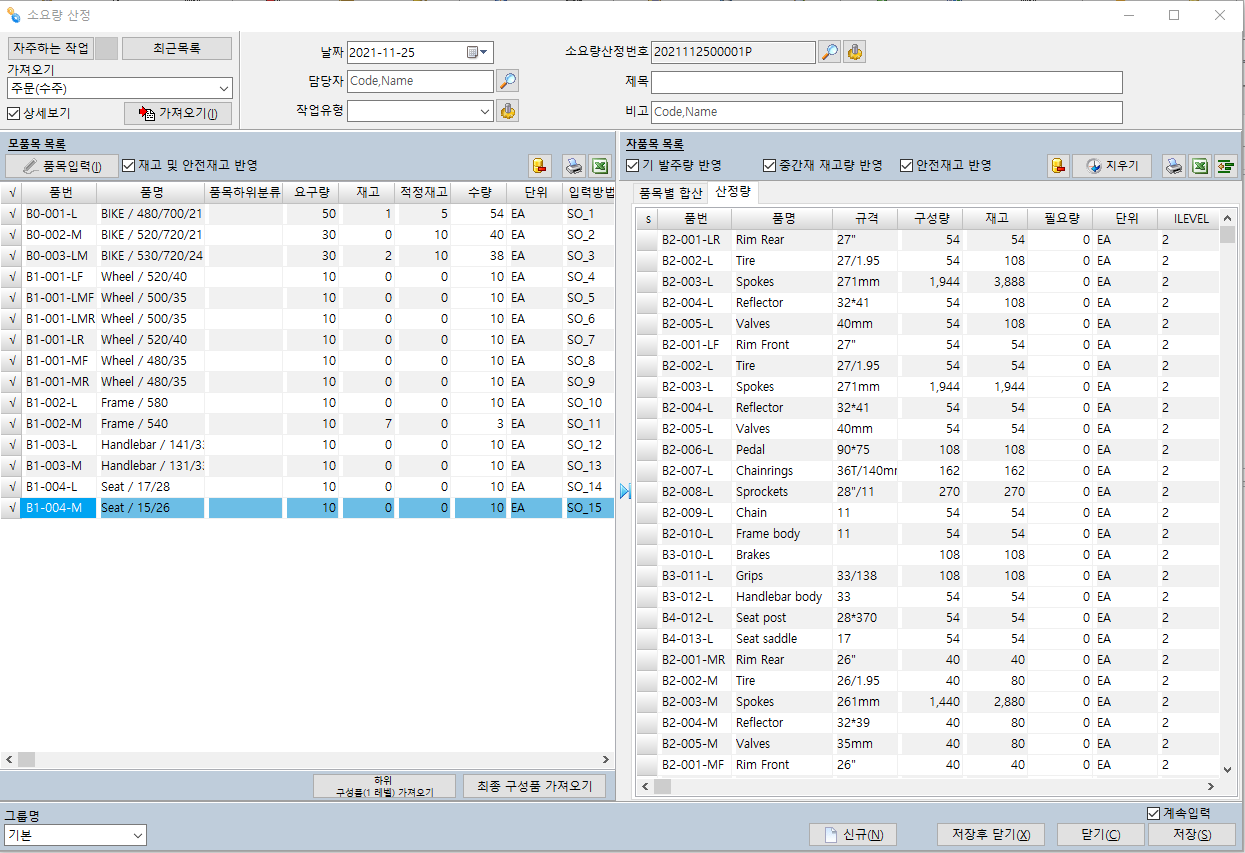Viewport: 1245px width, 853px height.
Task: Click the Excel export icon in 모품목 목록 toolbar
Action: tap(599, 166)
